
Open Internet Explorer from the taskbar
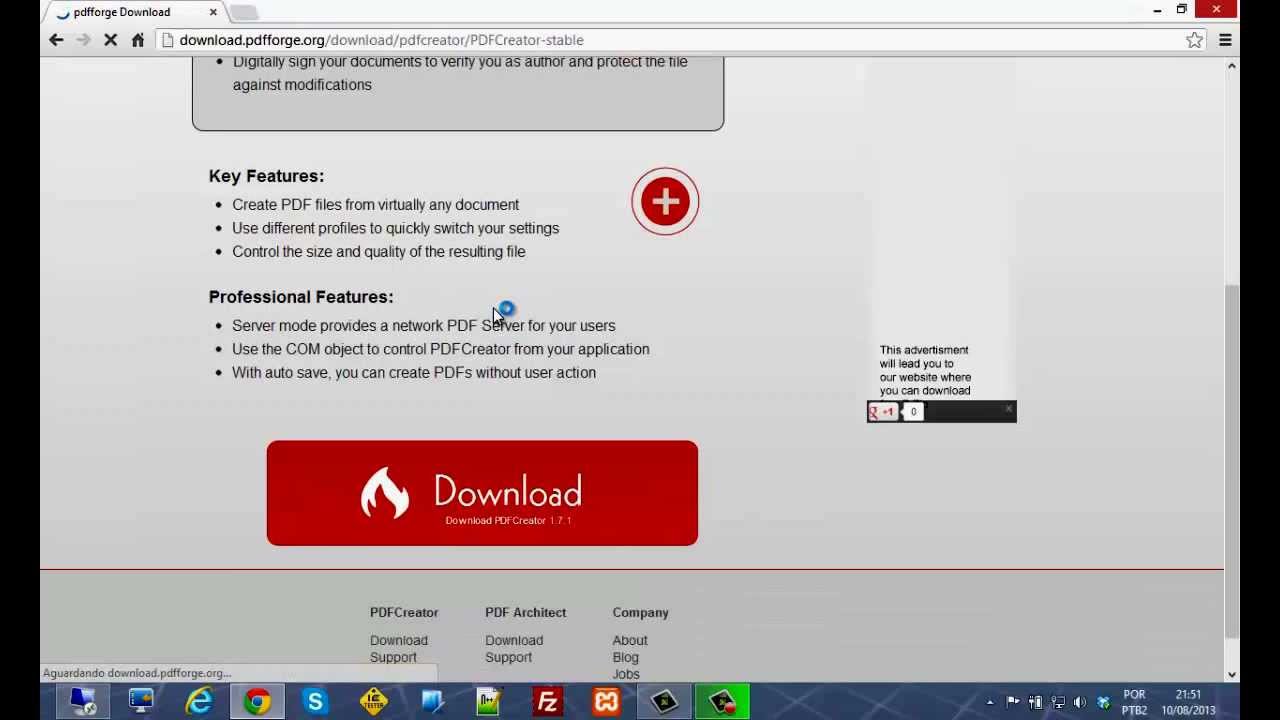(x=199, y=702)
